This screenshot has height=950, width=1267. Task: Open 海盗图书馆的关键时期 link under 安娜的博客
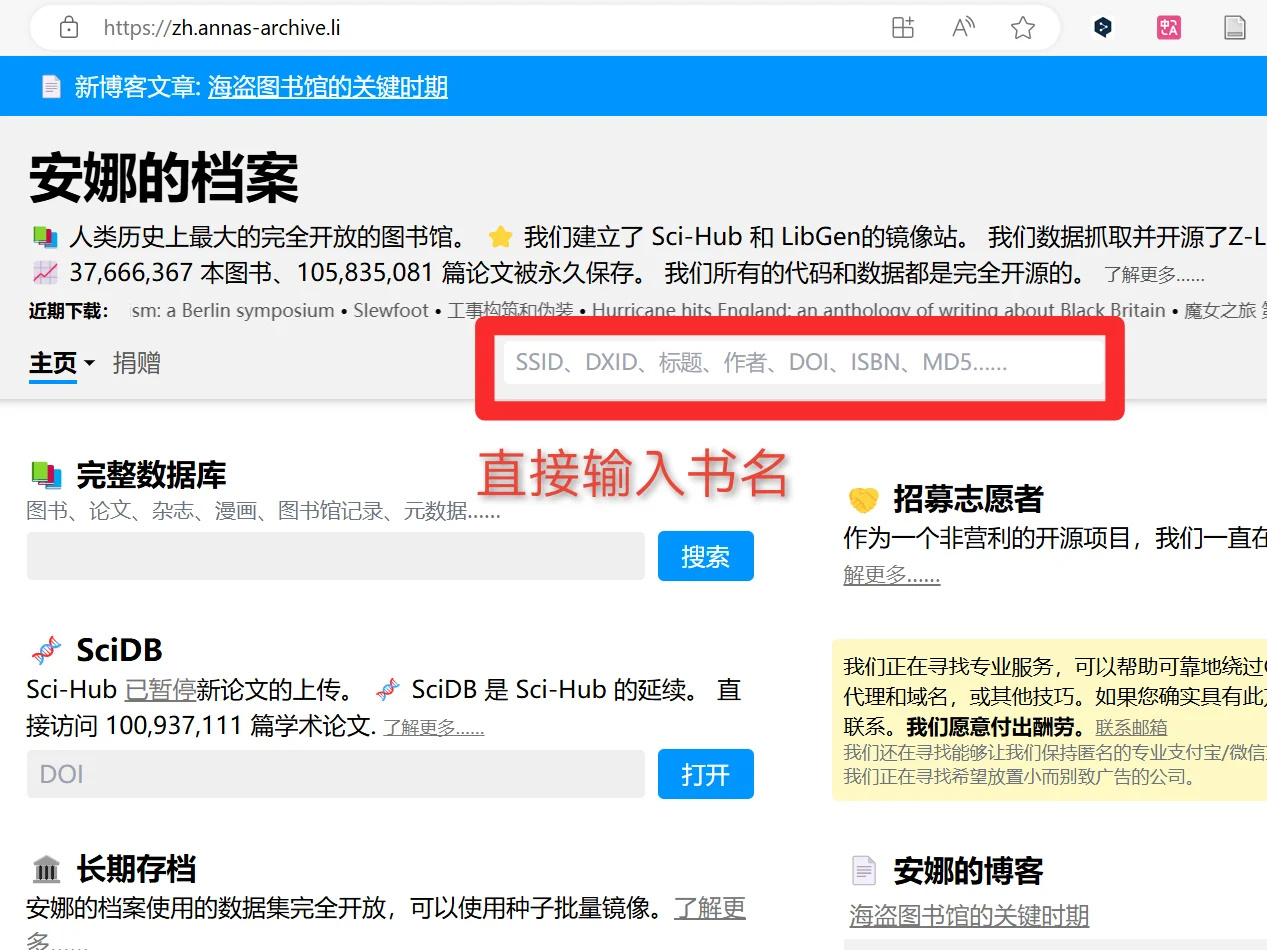point(969,915)
